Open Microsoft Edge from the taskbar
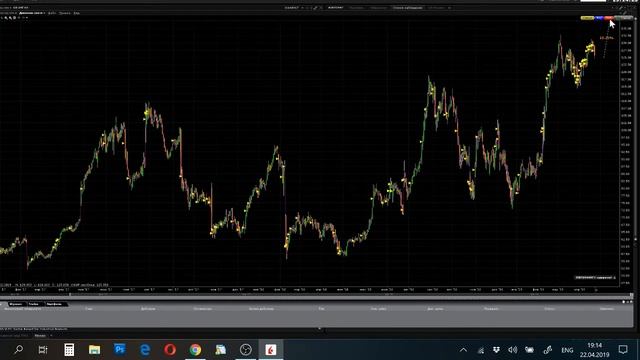 tap(145, 350)
